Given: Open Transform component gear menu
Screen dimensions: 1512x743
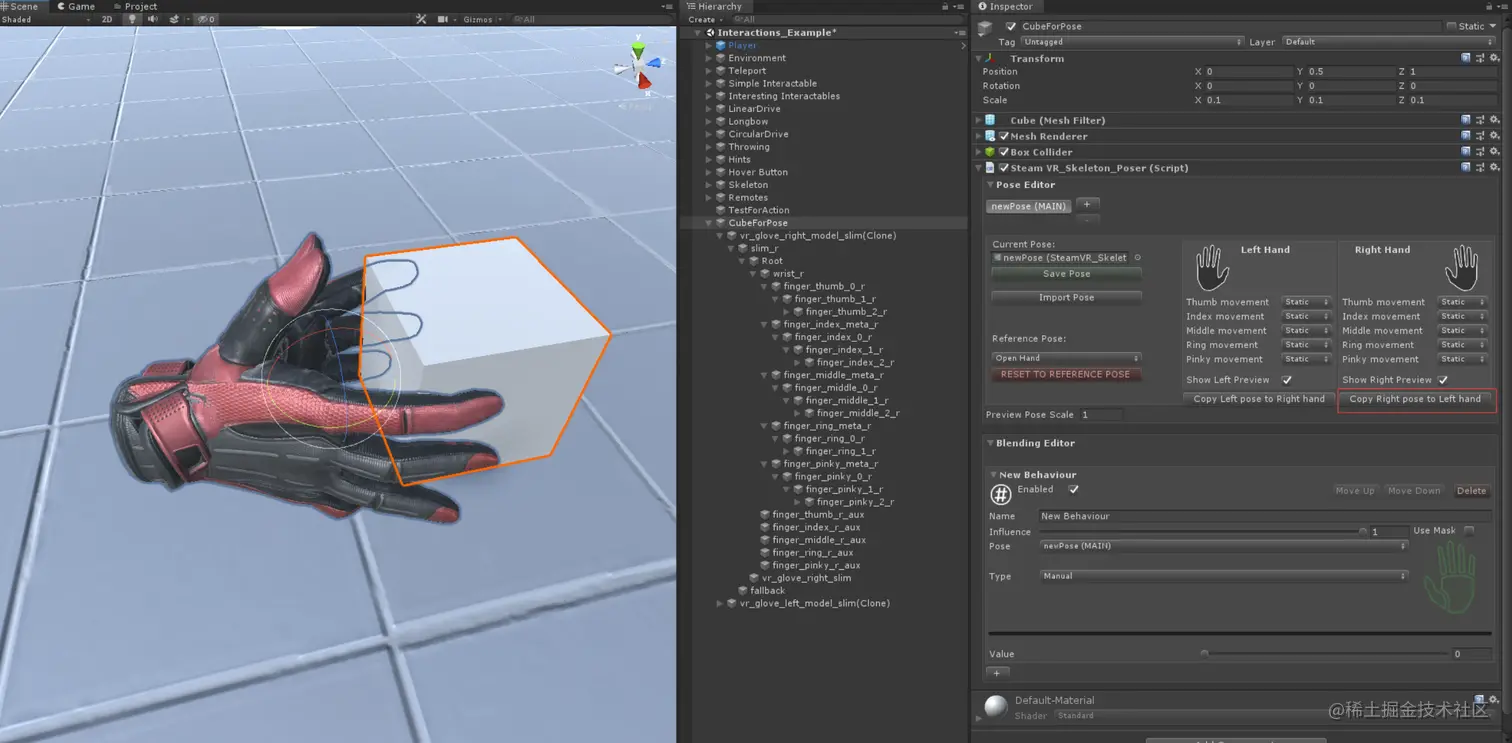Looking at the screenshot, I should click(x=1494, y=58).
